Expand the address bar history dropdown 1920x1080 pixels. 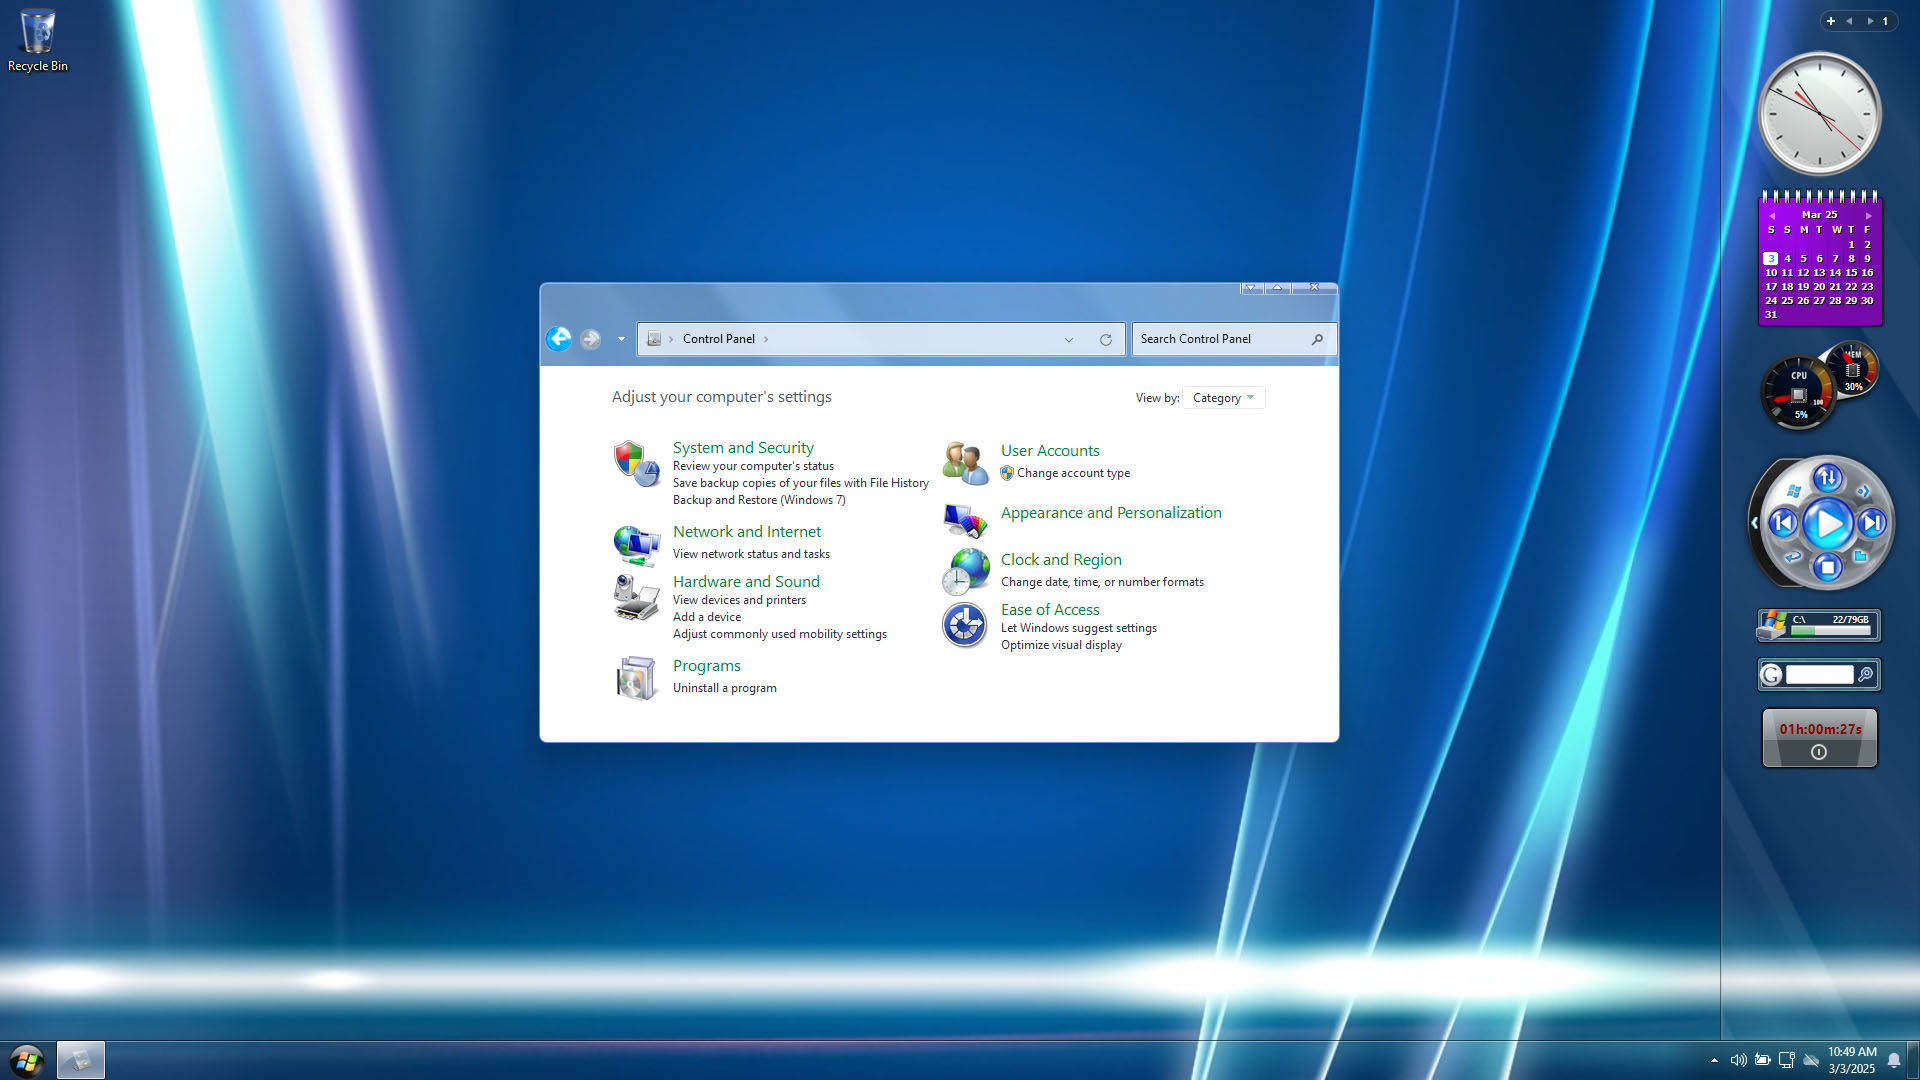(1069, 340)
